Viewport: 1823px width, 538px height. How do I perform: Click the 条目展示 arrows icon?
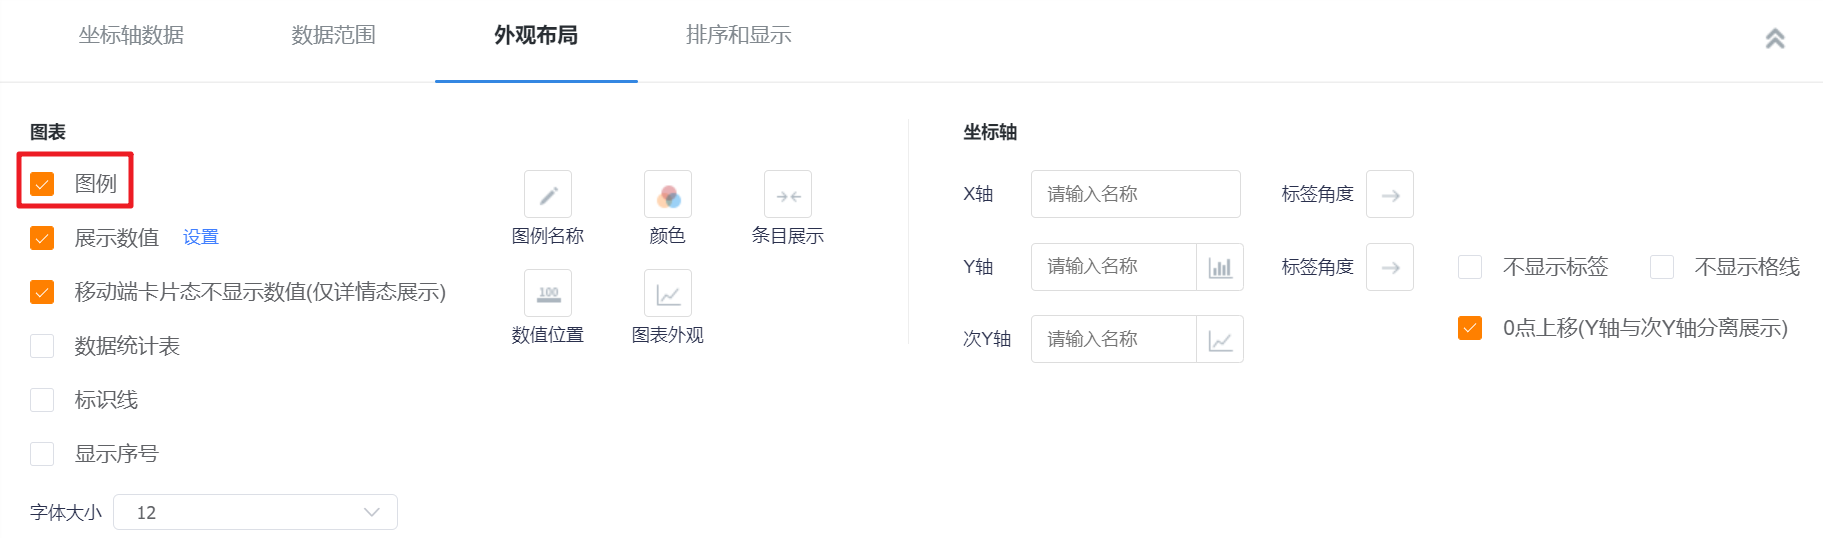(788, 194)
